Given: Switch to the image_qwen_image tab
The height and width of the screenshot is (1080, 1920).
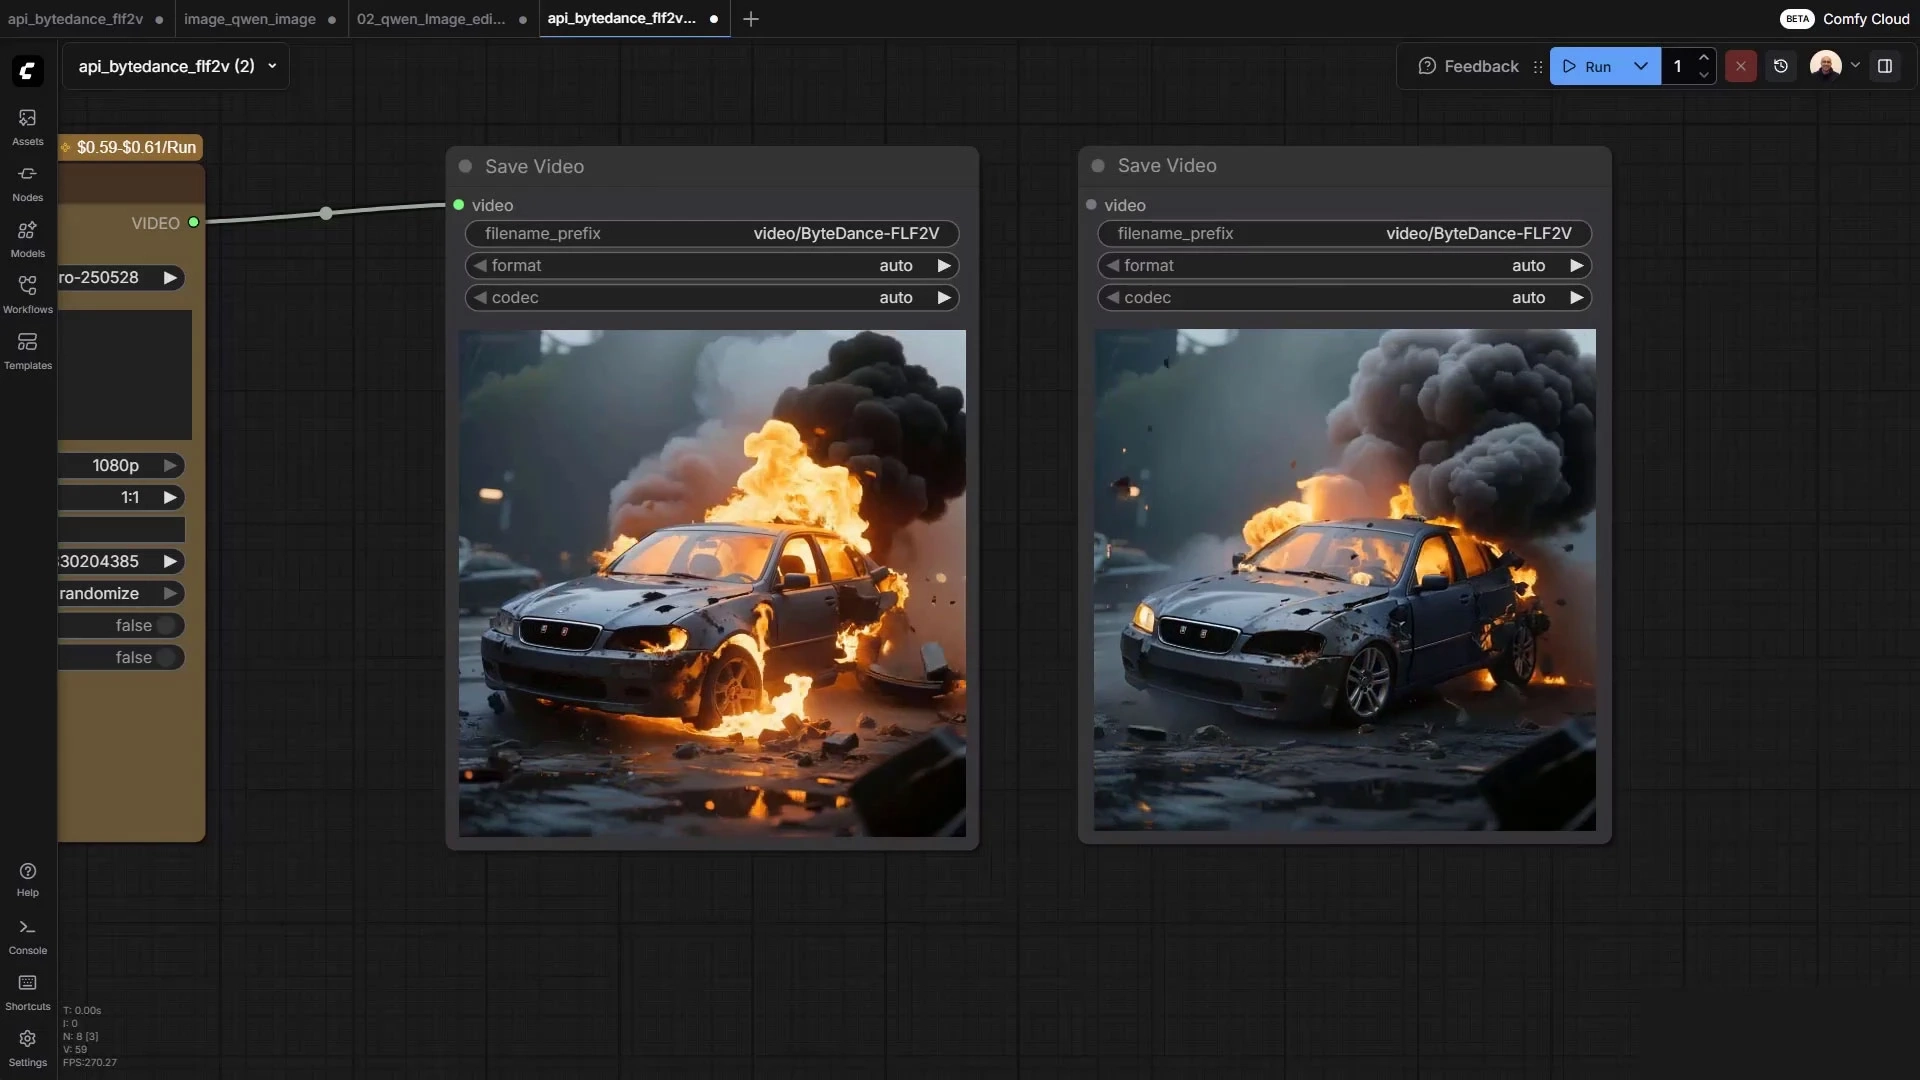Looking at the screenshot, I should pyautogui.click(x=249, y=19).
